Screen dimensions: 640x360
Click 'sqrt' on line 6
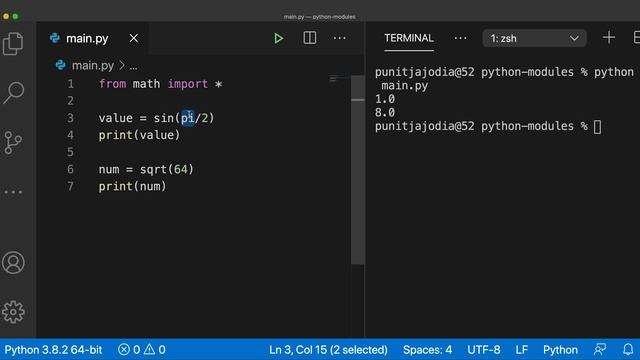click(x=153, y=169)
